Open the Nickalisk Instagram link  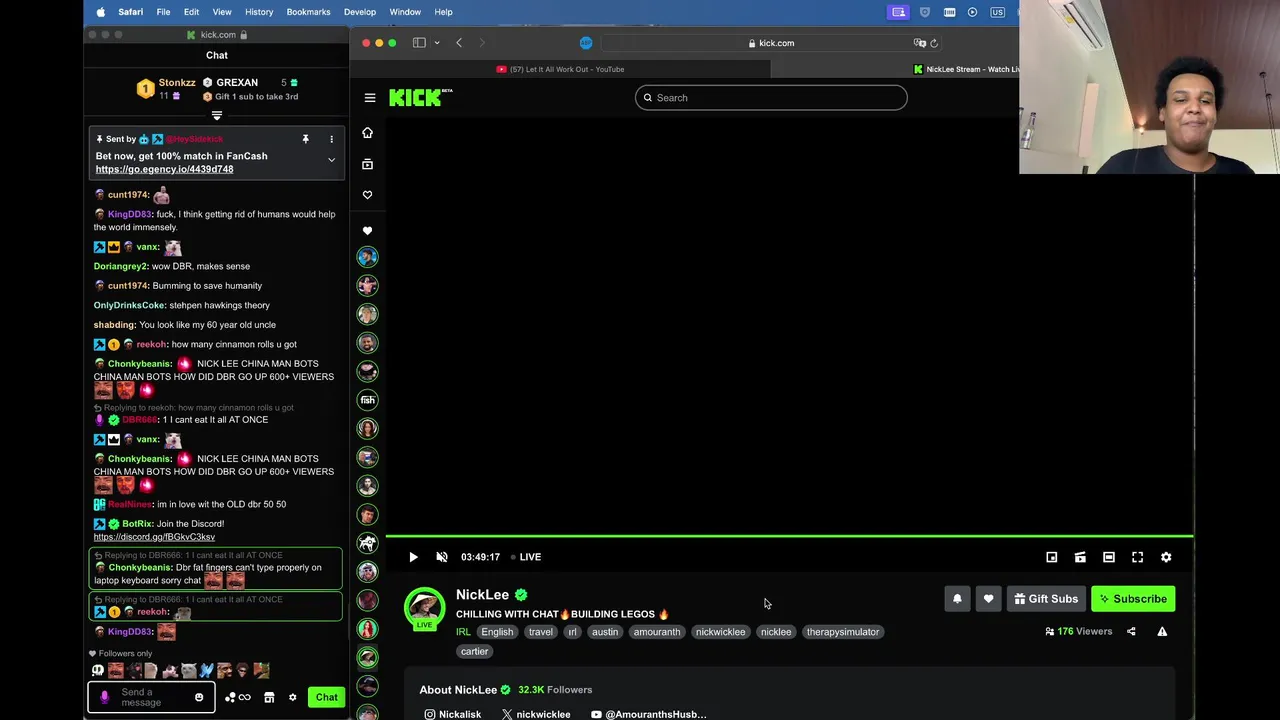[453, 714]
